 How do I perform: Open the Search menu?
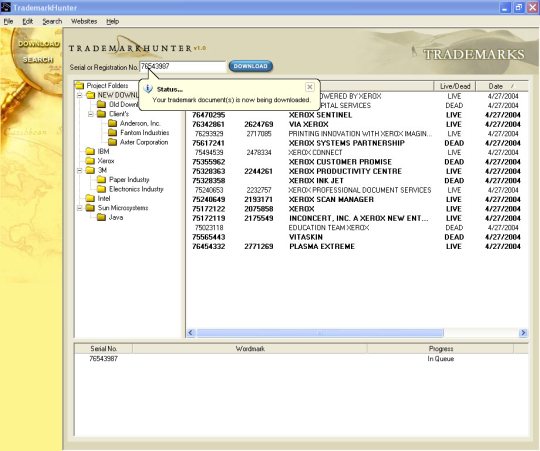52,21
